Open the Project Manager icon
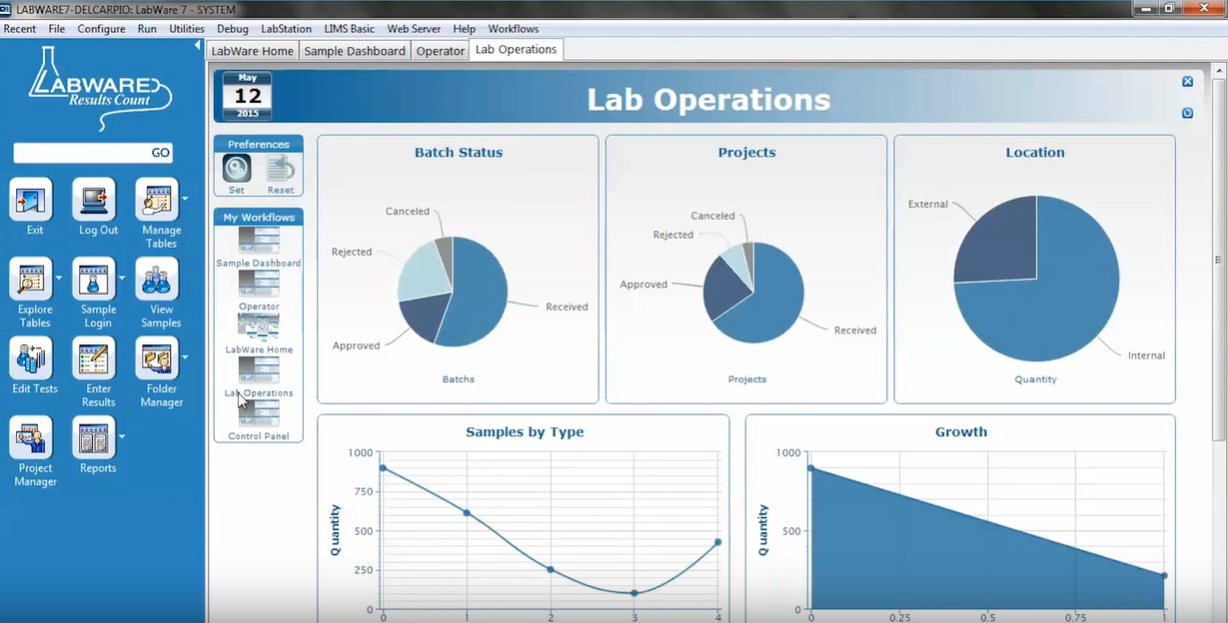The image size is (1228, 623). tap(31, 437)
